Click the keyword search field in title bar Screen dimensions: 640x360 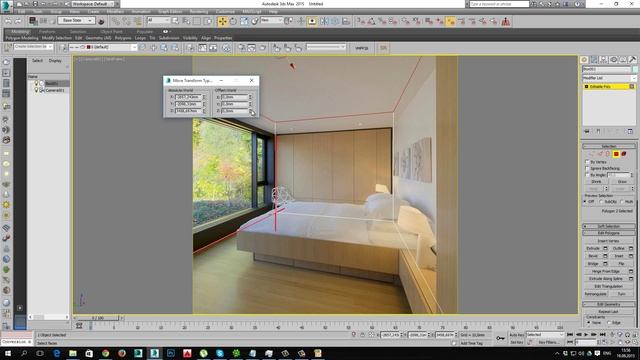(x=499, y=4)
